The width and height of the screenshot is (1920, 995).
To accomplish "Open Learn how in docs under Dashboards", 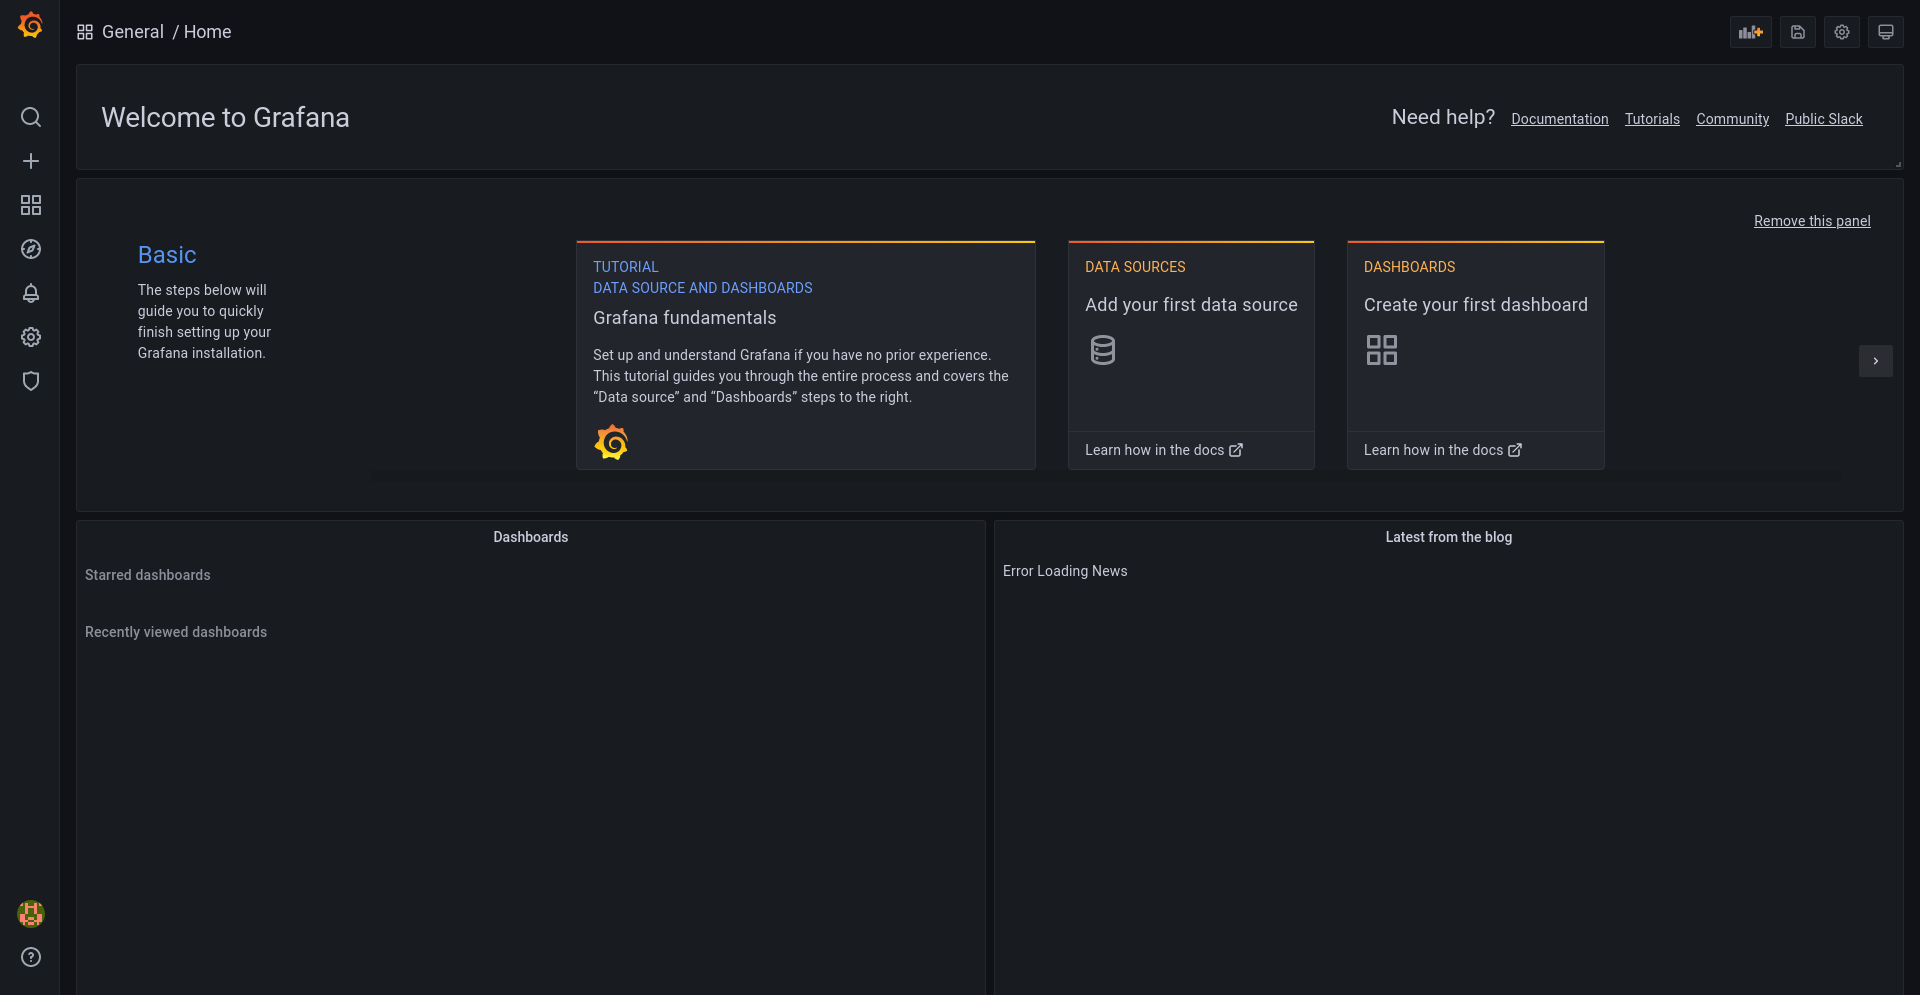I will point(1442,450).
